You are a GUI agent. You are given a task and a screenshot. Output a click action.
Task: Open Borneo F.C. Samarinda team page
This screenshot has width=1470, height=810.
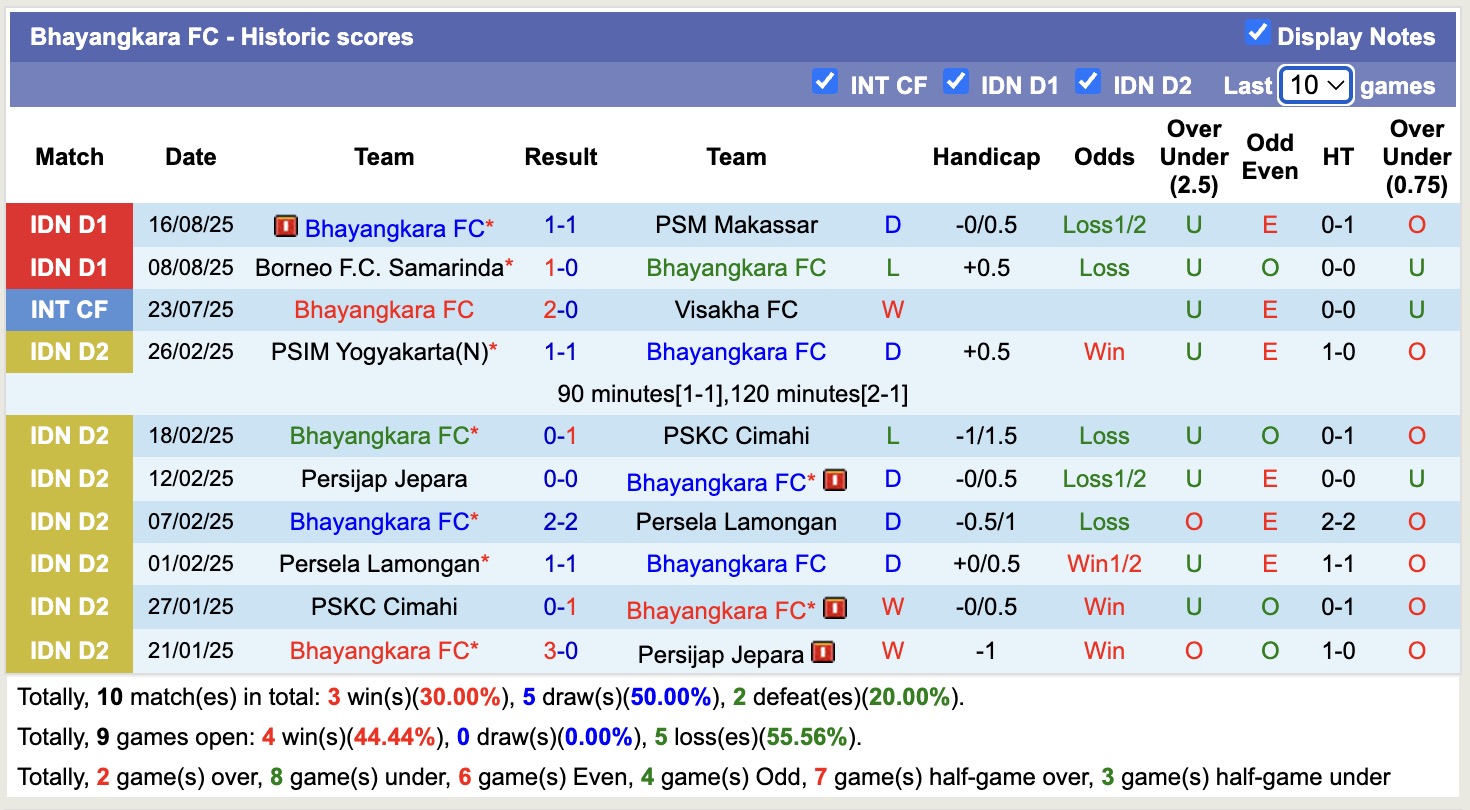click(379, 267)
